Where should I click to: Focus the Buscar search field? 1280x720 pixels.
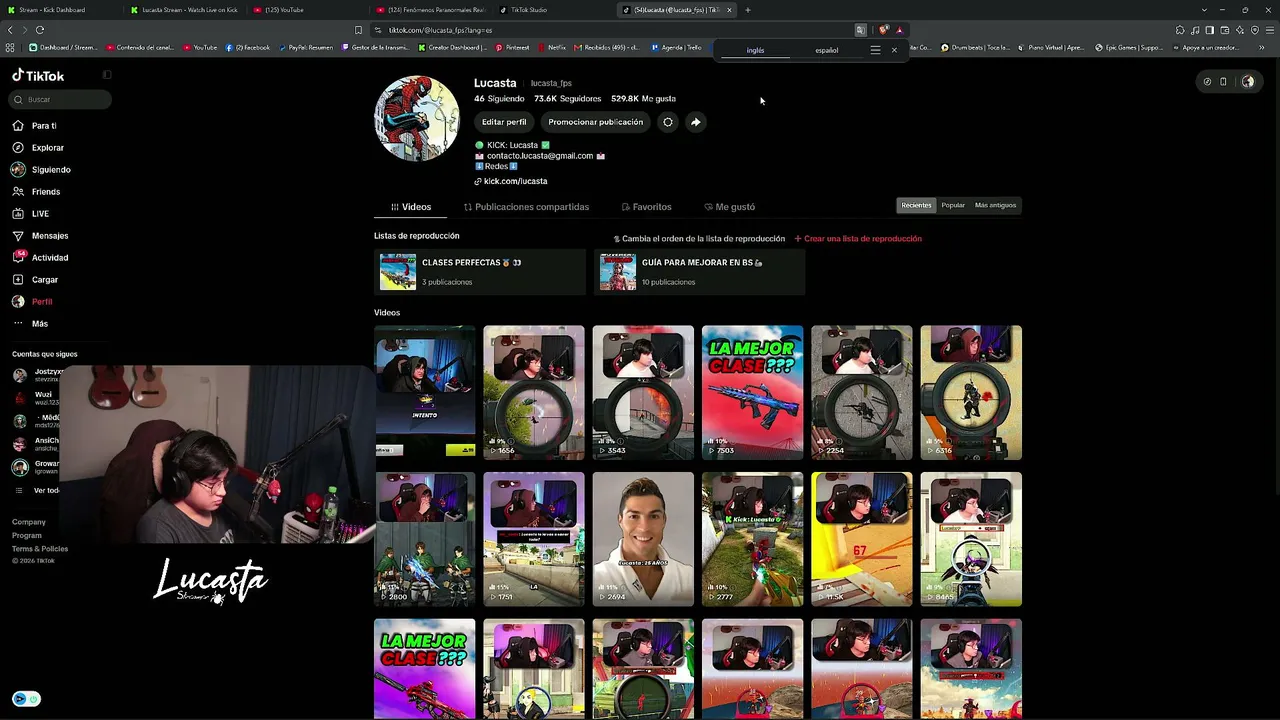(61, 100)
